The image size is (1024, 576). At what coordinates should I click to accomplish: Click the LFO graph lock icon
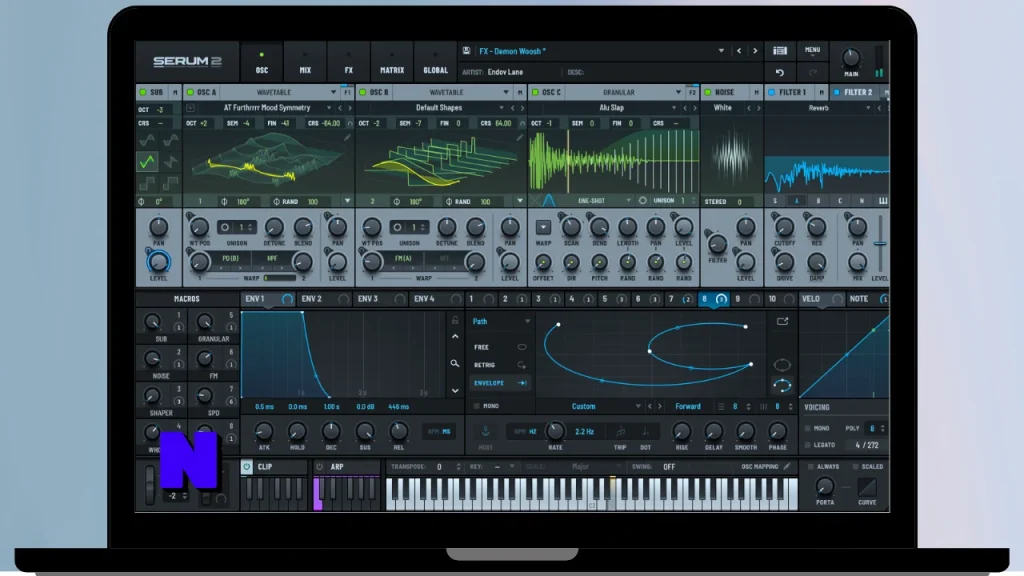455,320
